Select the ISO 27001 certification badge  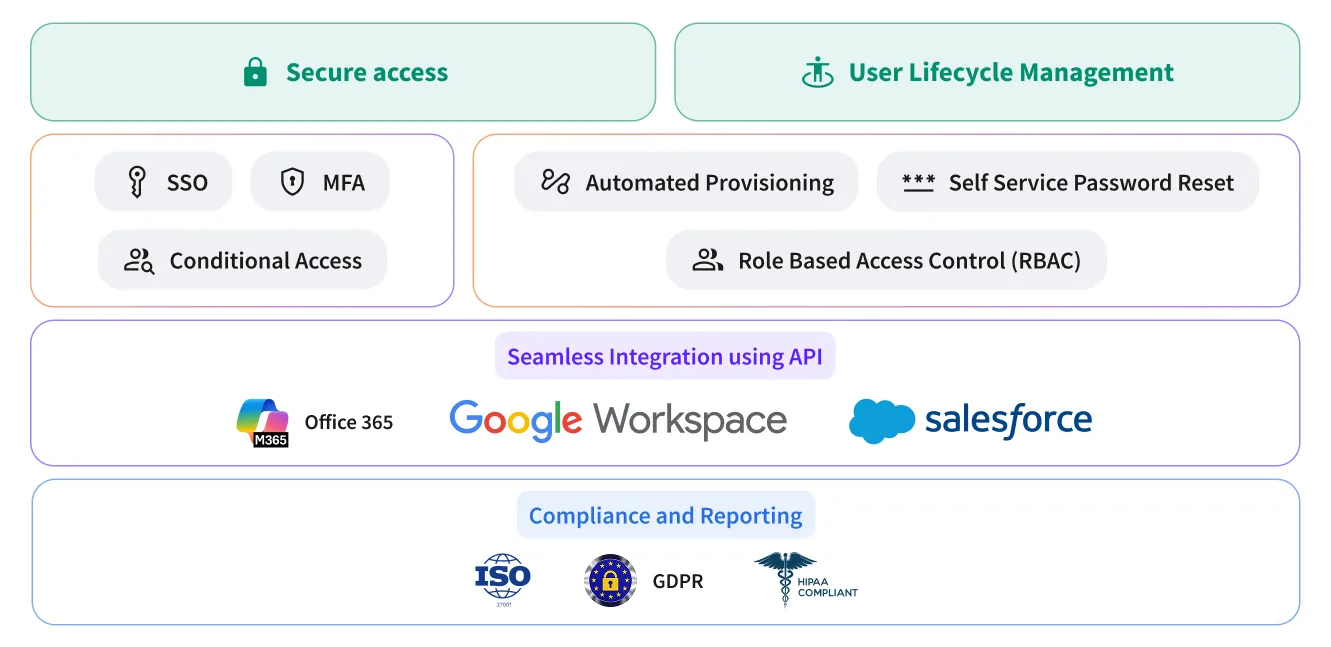click(x=503, y=579)
